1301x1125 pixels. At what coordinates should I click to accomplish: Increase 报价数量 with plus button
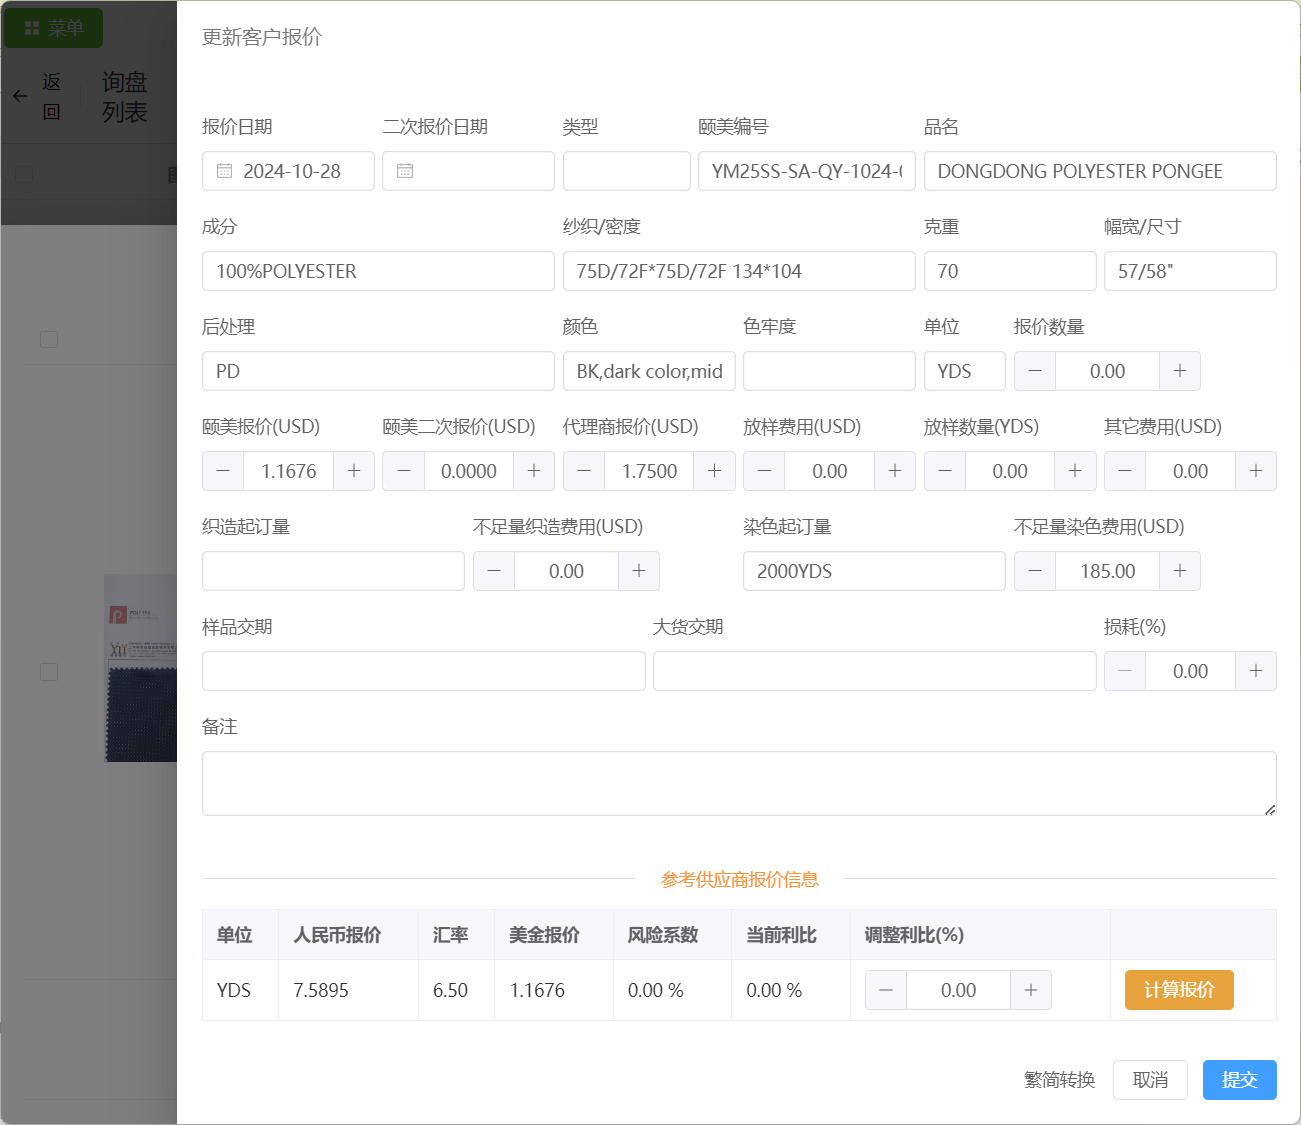pyautogui.click(x=1180, y=371)
